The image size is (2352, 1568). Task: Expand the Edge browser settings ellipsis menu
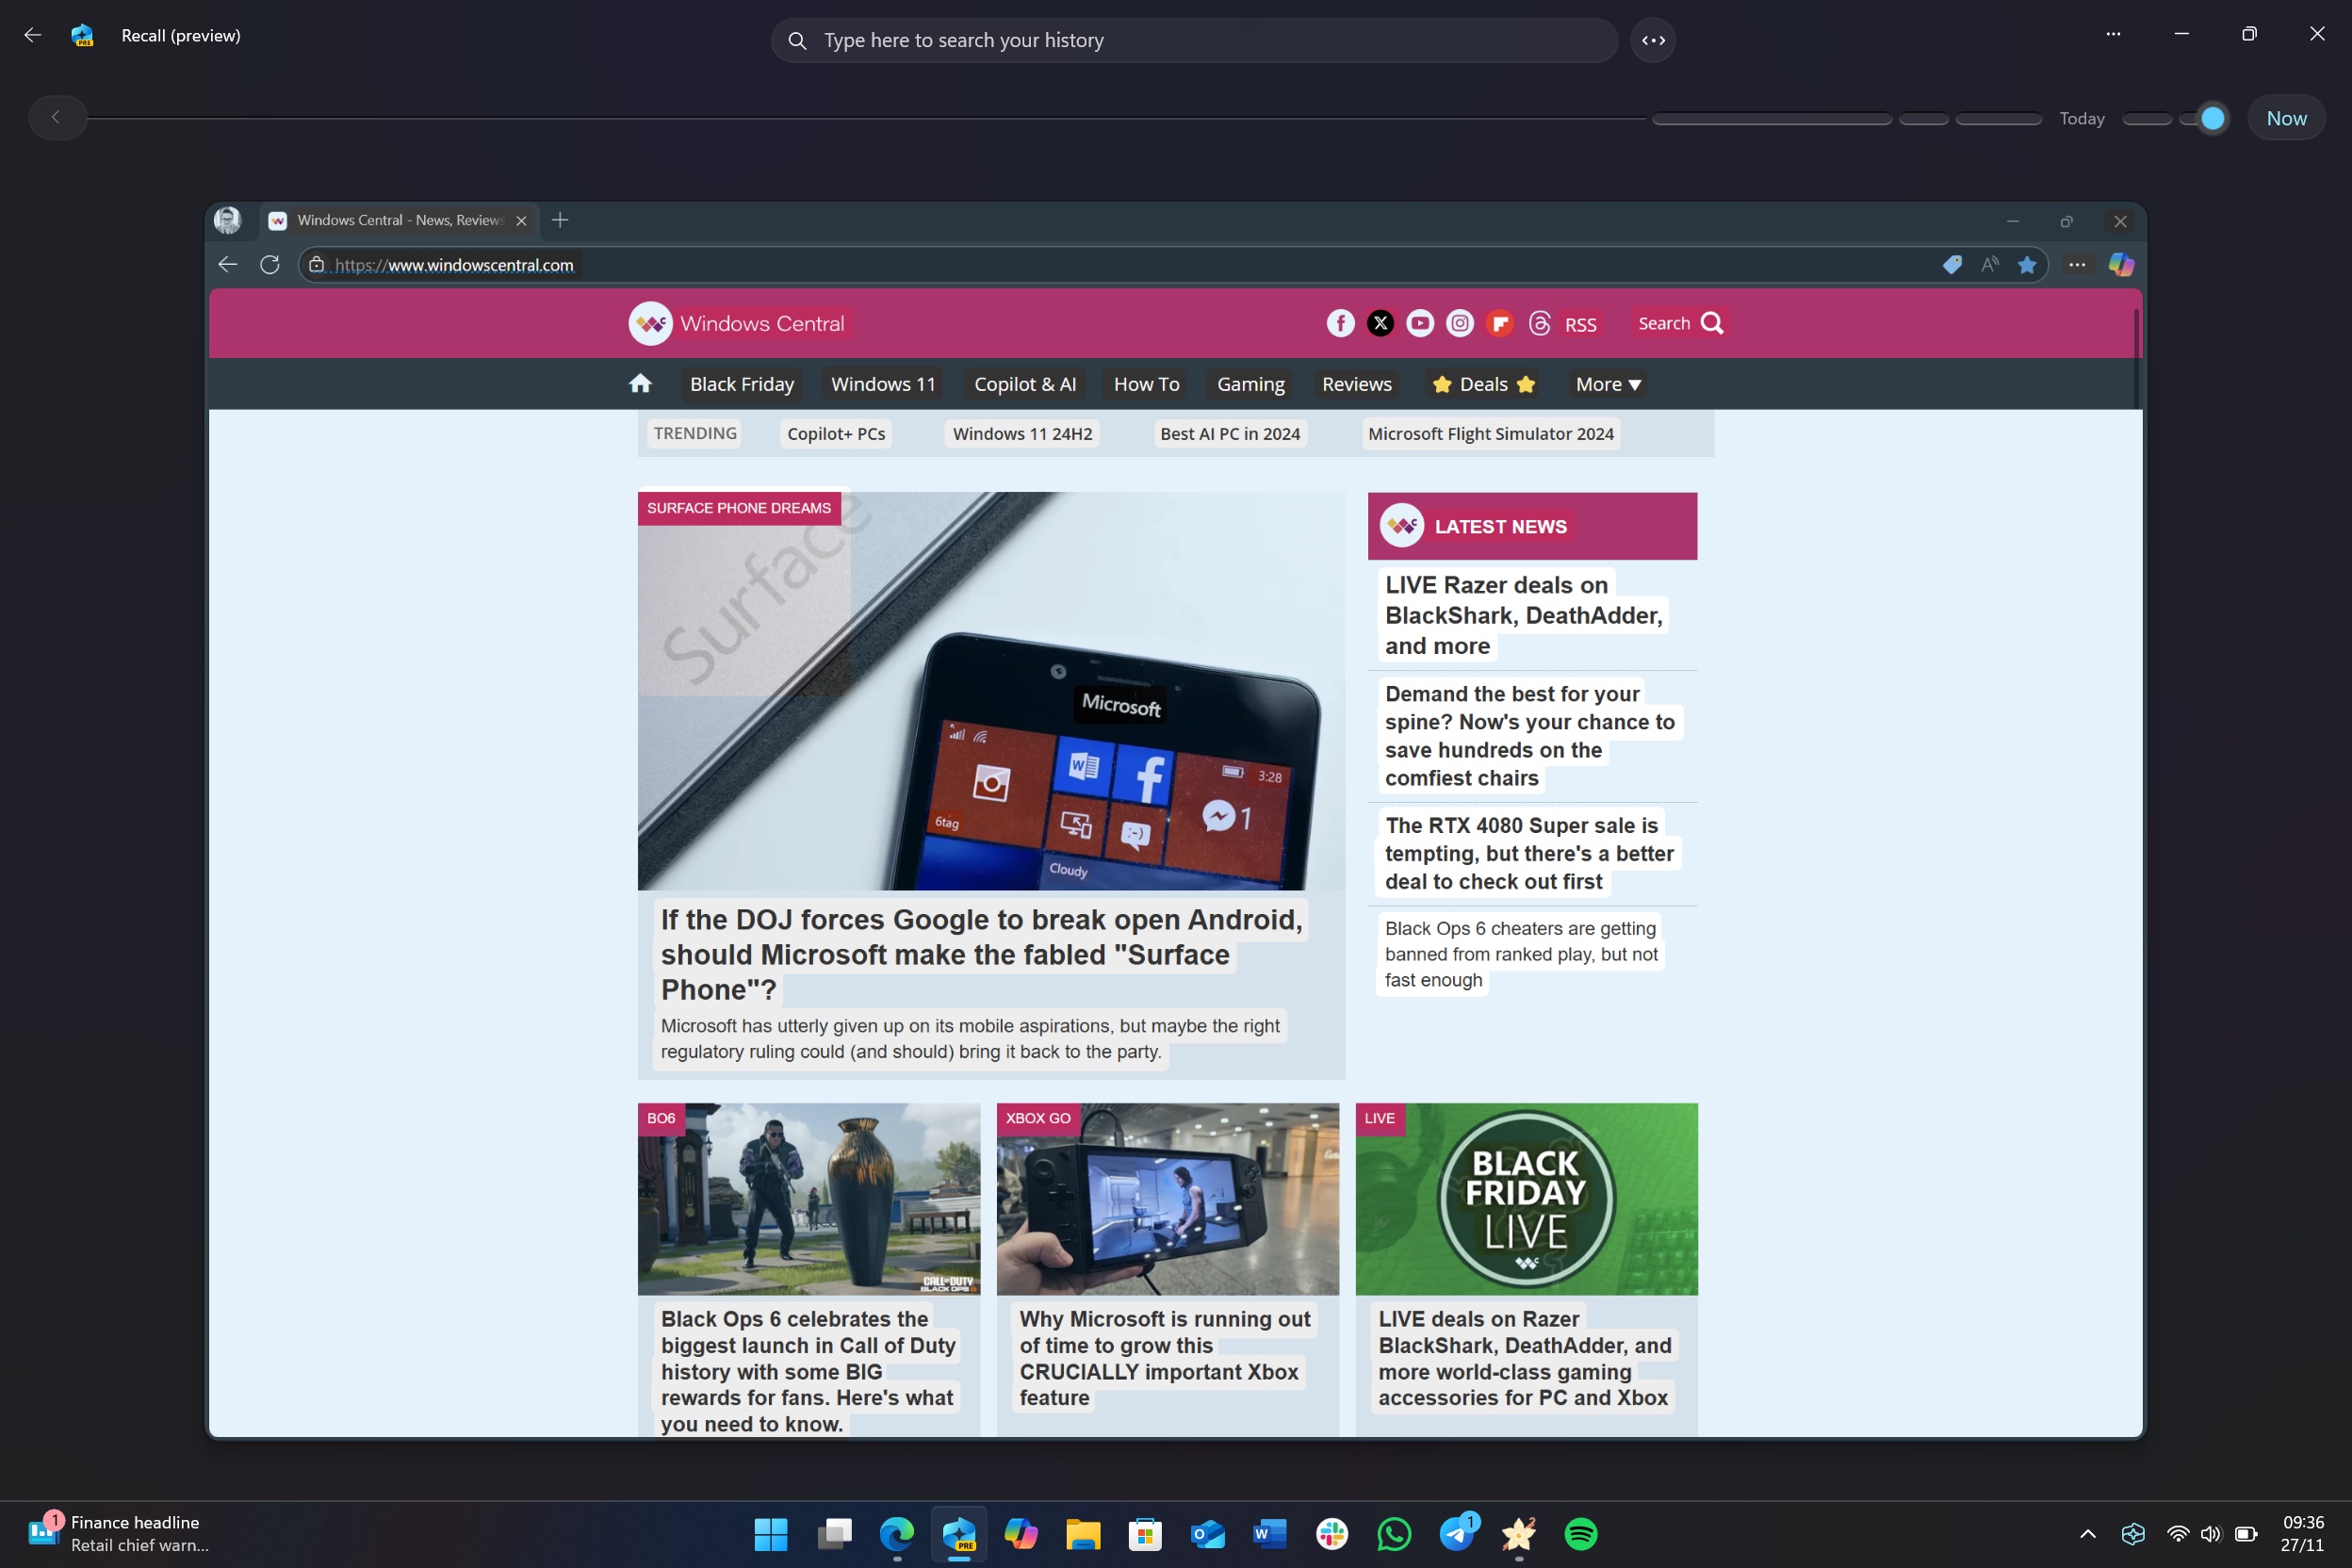click(2076, 266)
